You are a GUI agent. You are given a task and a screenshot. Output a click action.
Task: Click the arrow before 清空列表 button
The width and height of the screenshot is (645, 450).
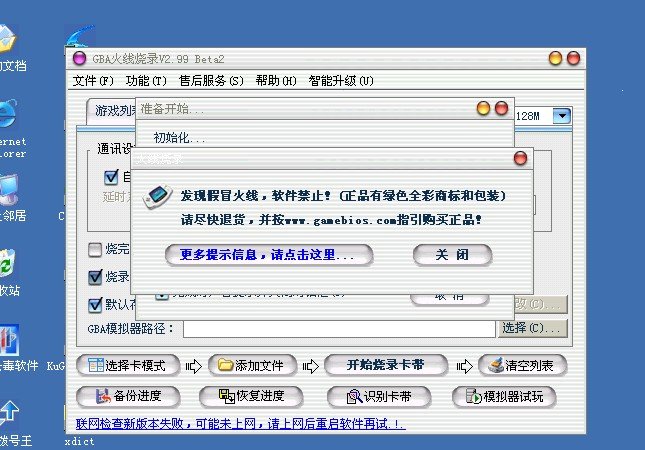[x=464, y=366]
